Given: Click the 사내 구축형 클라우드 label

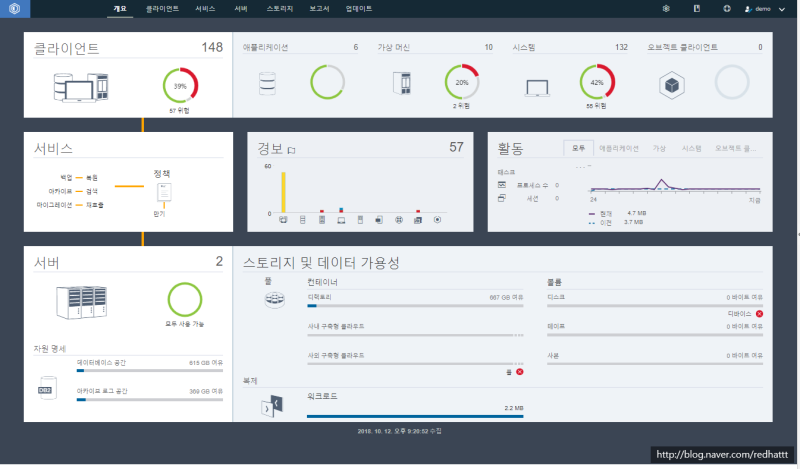Looking at the screenshot, I should (x=336, y=326).
